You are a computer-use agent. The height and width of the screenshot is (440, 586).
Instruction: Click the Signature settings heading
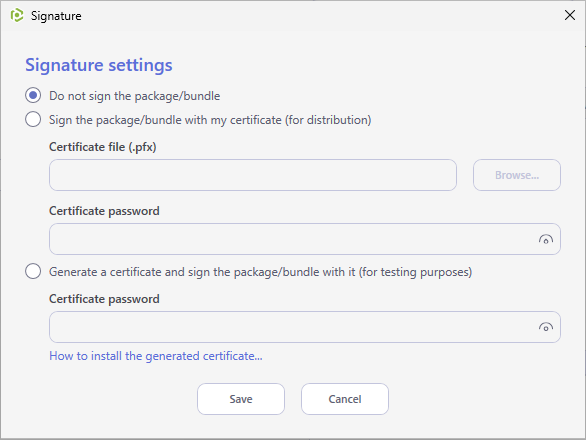point(99,65)
